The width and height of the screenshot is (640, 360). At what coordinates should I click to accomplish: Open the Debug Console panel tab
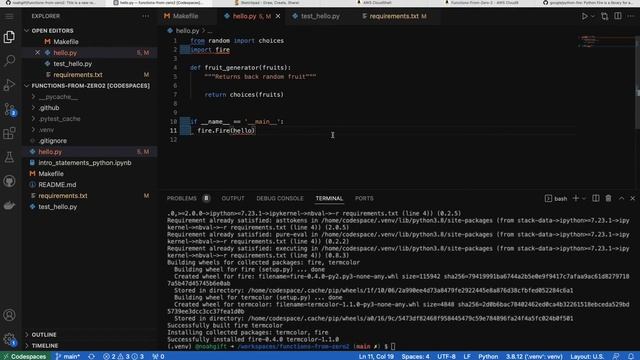coord(280,198)
